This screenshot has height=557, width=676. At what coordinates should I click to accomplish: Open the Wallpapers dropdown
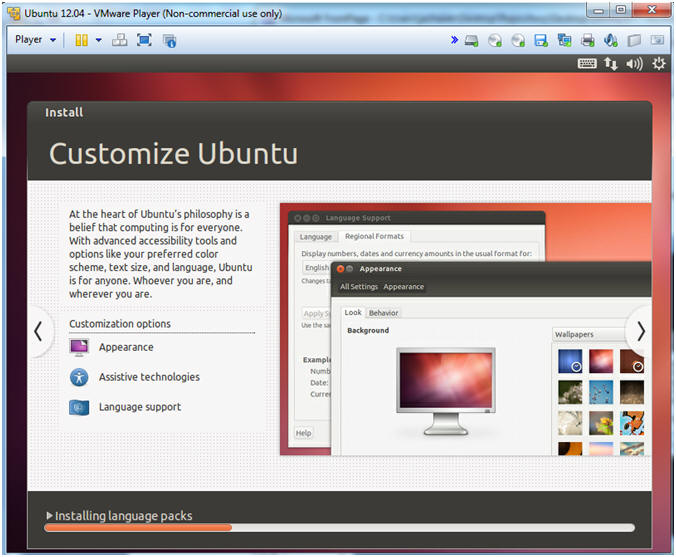tap(590, 334)
